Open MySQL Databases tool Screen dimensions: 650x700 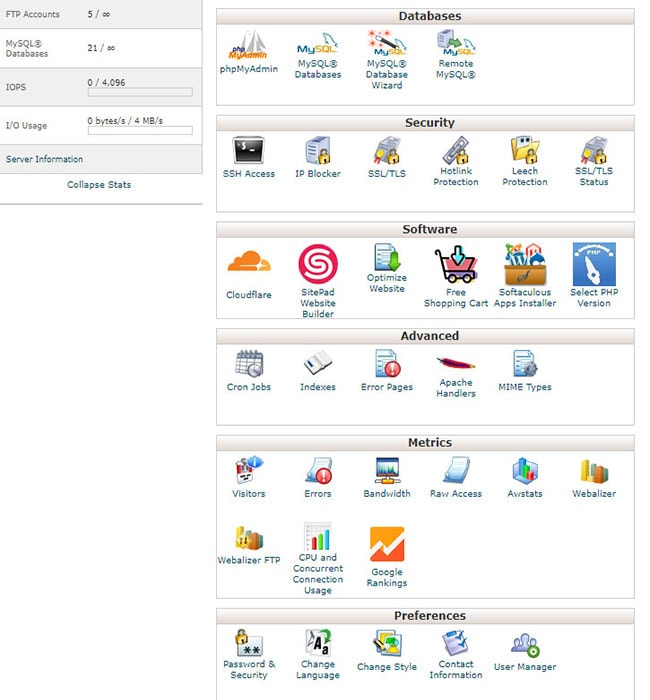pos(318,55)
